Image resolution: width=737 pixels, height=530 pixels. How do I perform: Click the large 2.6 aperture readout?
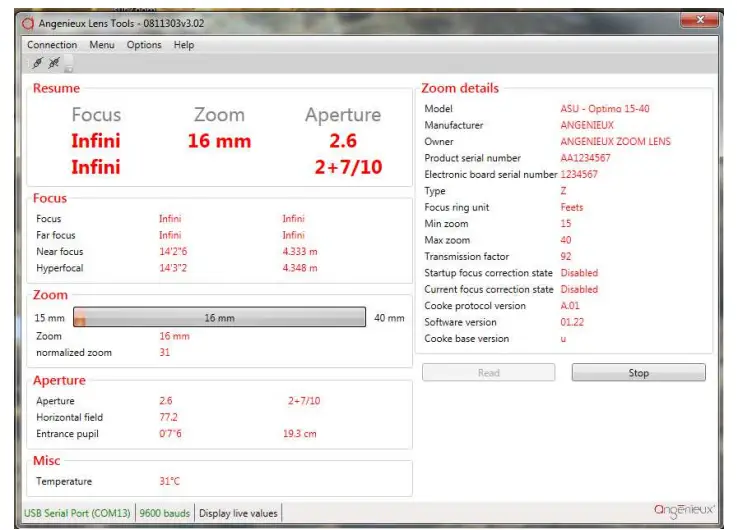pos(343,141)
